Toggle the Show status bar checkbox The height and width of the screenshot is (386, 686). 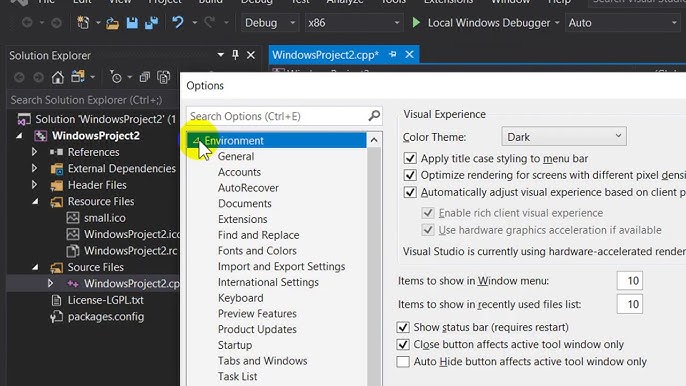click(x=403, y=327)
